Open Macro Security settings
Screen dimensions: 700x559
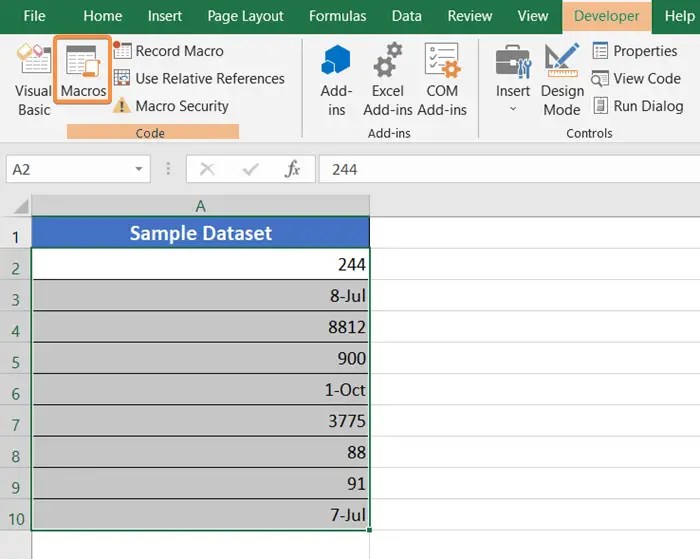171,106
